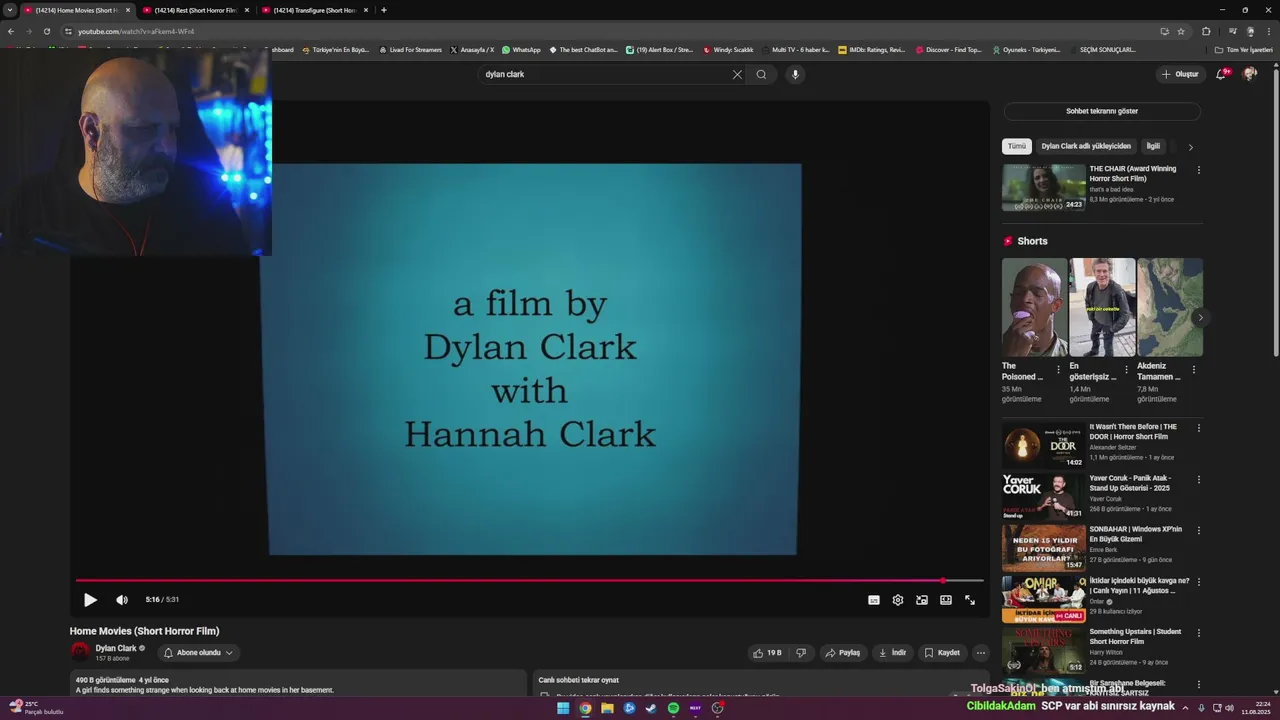Download the video with İndir button
Image resolution: width=1280 pixels, height=720 pixels.
892,653
